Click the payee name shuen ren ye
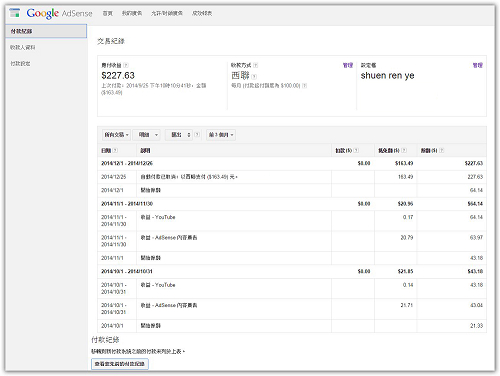Screen dimensions: 500x376 387,76
